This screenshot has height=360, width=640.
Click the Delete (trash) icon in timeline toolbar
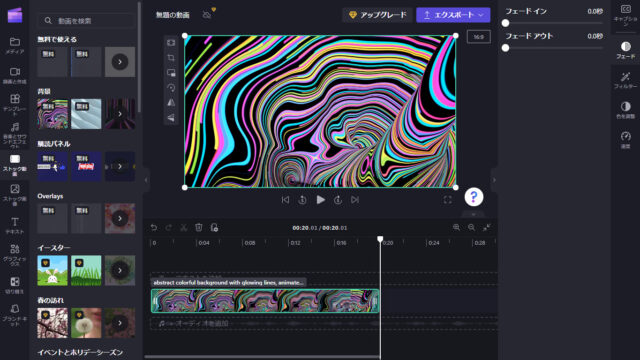point(199,227)
